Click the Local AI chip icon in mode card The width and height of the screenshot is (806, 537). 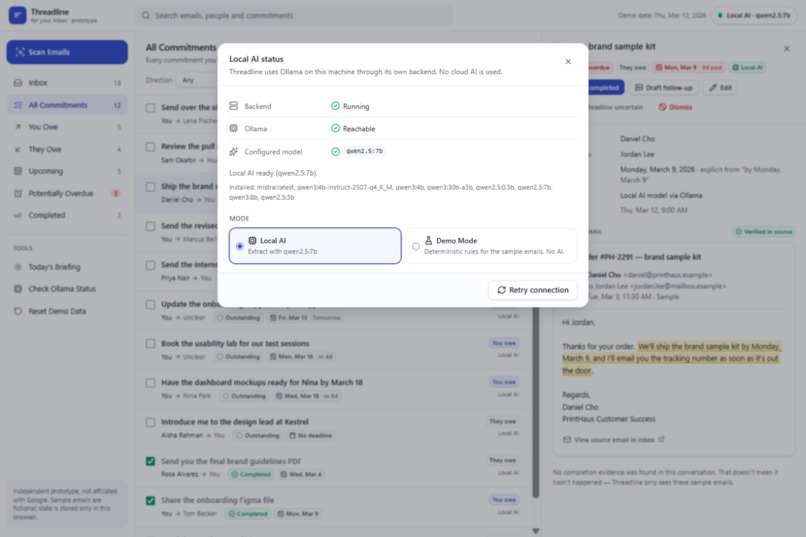click(x=252, y=240)
